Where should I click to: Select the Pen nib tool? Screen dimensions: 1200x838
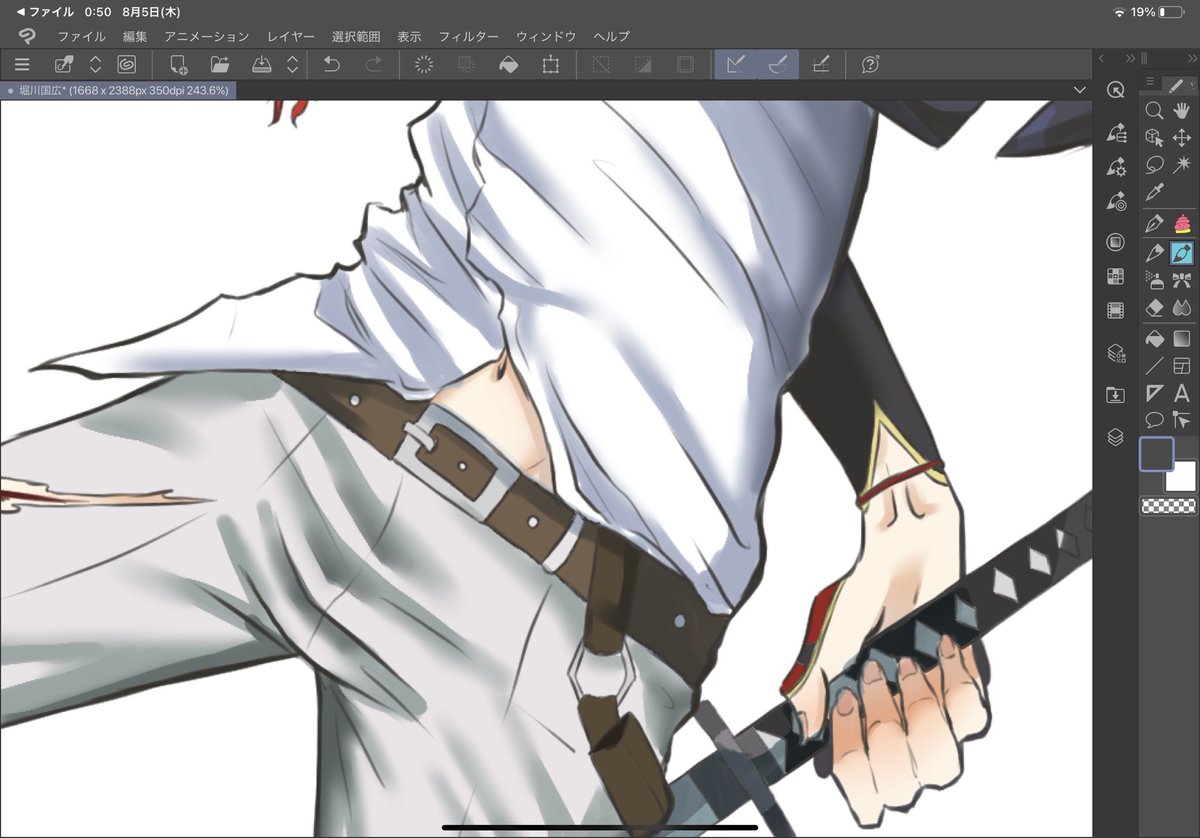tap(1154, 223)
